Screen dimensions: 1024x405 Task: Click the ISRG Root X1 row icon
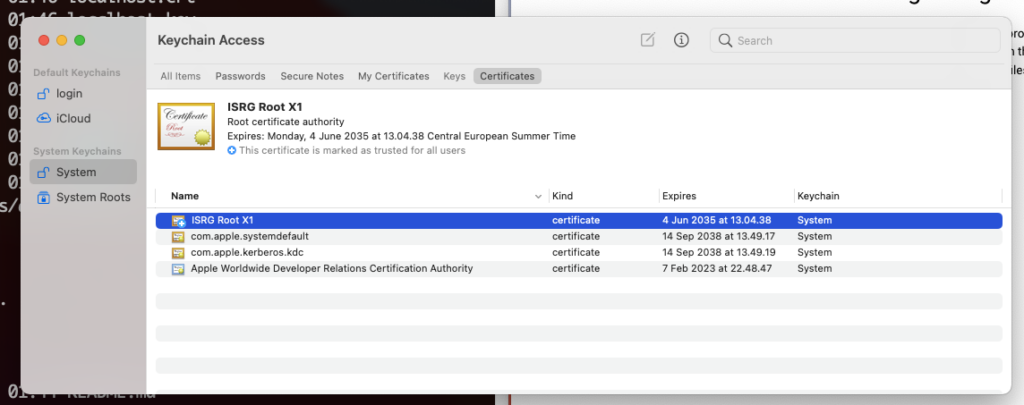179,221
